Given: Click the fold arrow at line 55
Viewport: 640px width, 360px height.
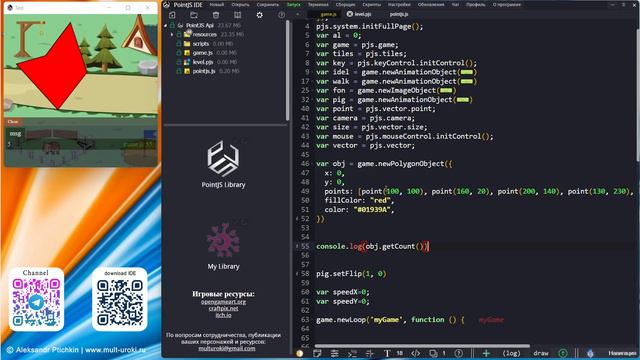Looking at the screenshot, I should (x=297, y=246).
